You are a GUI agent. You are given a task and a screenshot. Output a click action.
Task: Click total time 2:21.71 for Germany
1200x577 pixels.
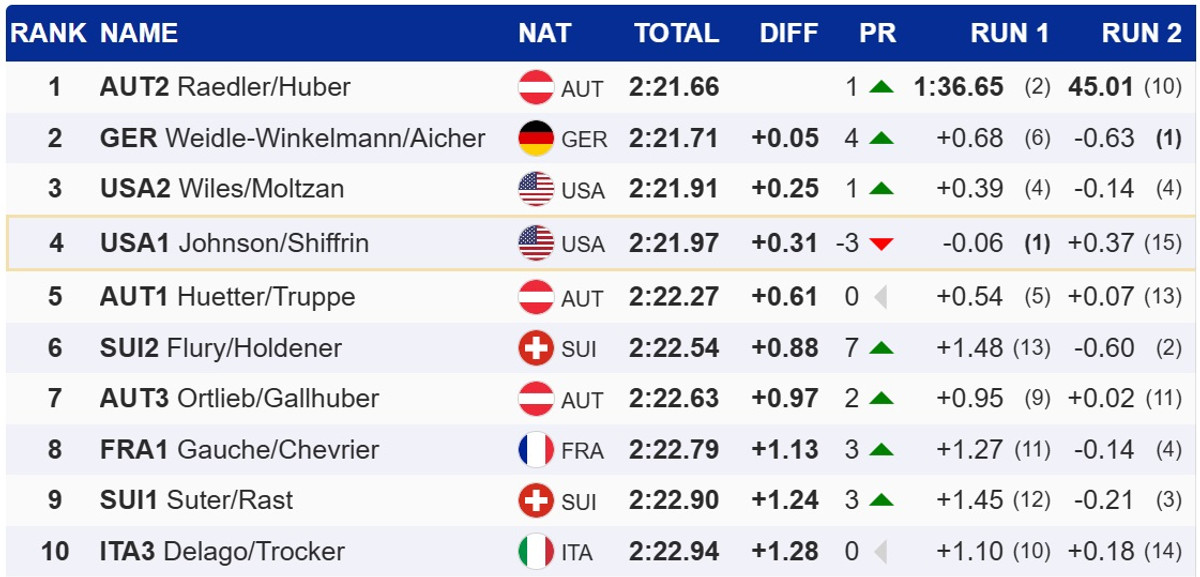(674, 138)
